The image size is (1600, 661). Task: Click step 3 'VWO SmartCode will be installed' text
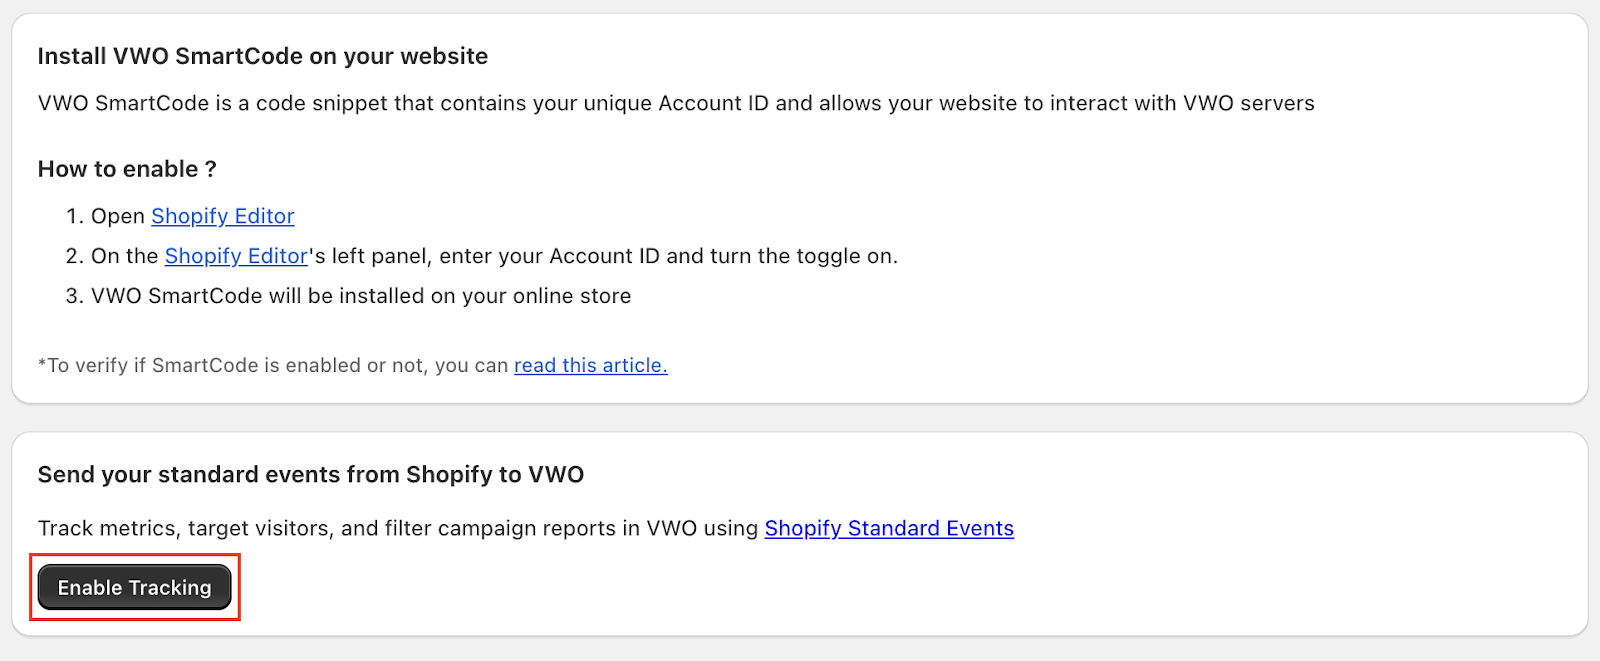point(361,296)
